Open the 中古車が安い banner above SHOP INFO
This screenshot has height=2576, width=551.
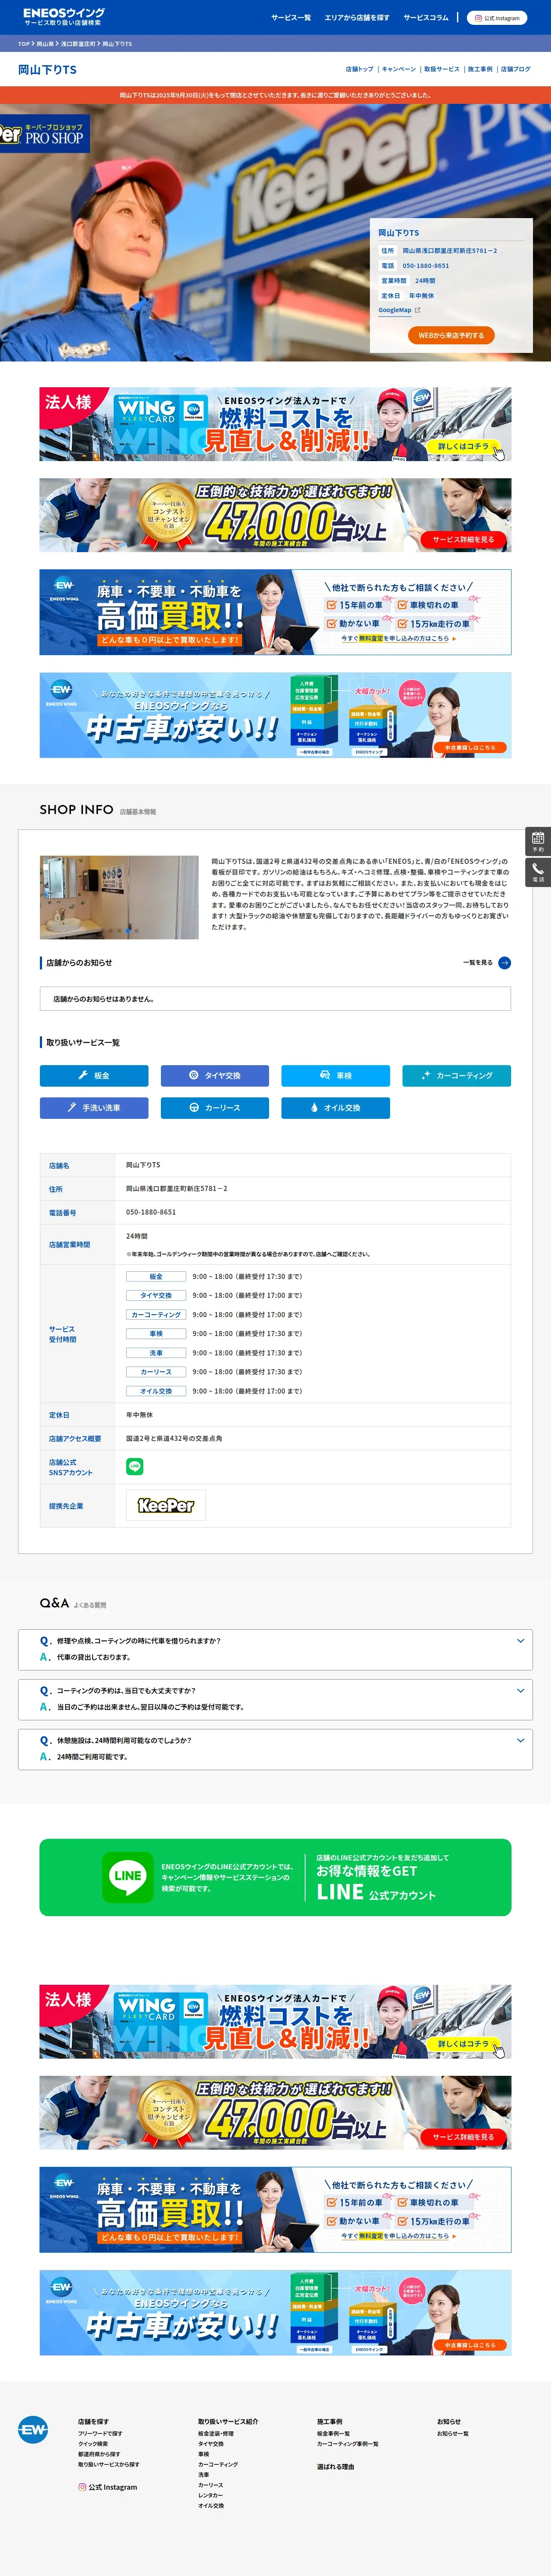pos(275,715)
